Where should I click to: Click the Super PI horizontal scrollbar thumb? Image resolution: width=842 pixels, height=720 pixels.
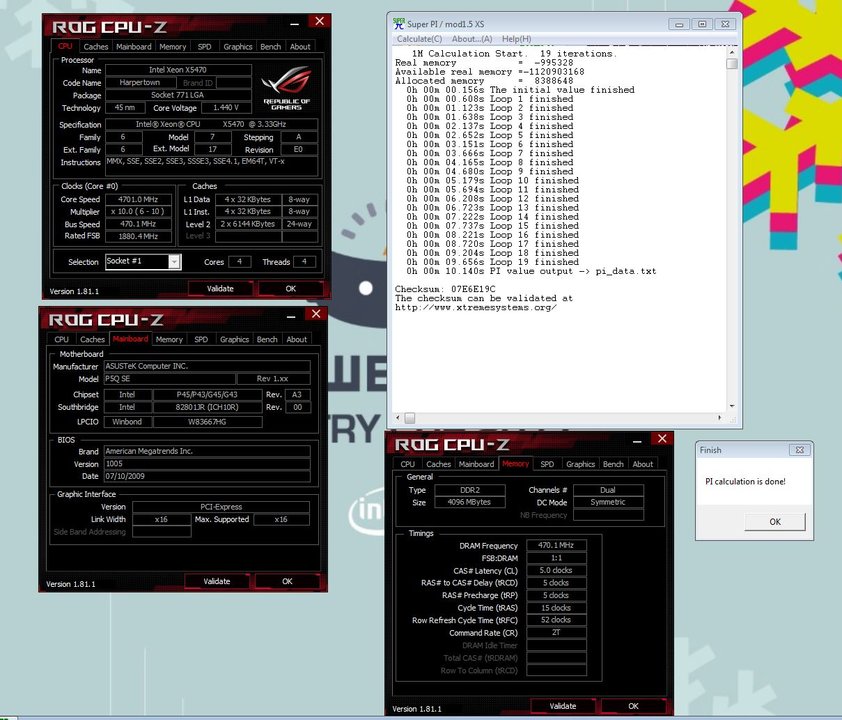tap(410, 417)
